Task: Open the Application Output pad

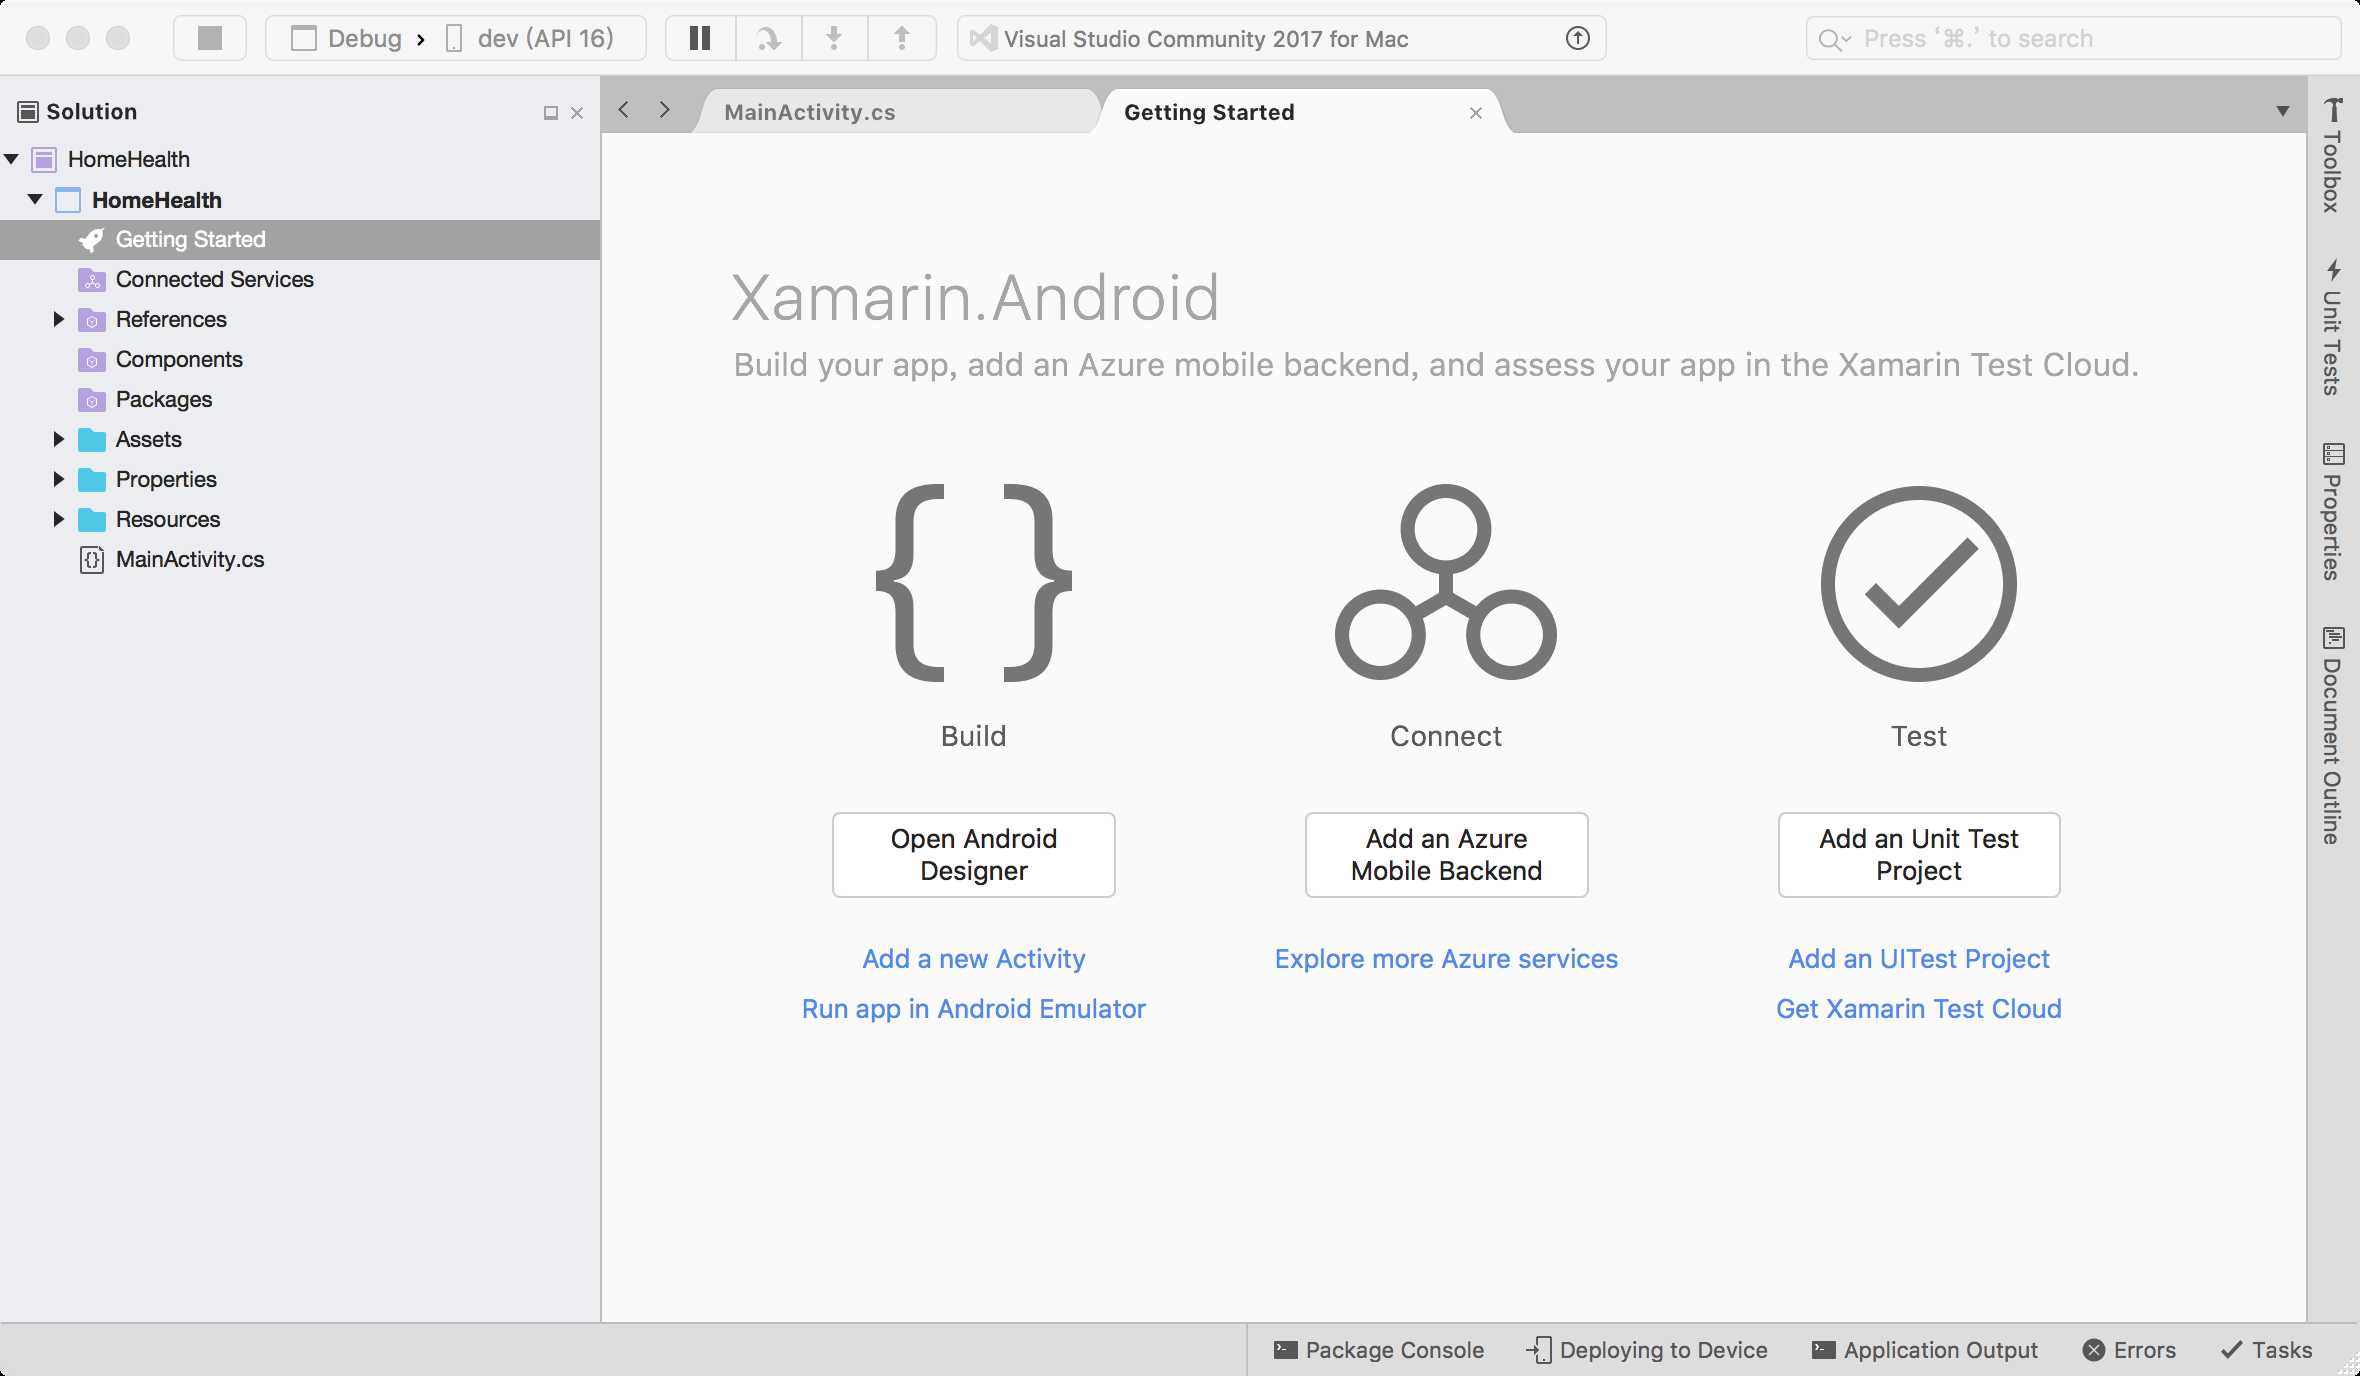Action: coord(1925,1350)
